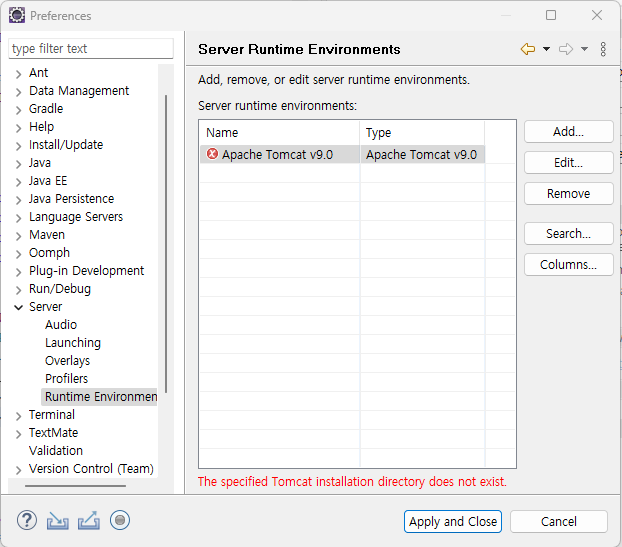Image resolution: width=622 pixels, height=547 pixels.
Task: Select Overlays under Server
Action: point(67,361)
